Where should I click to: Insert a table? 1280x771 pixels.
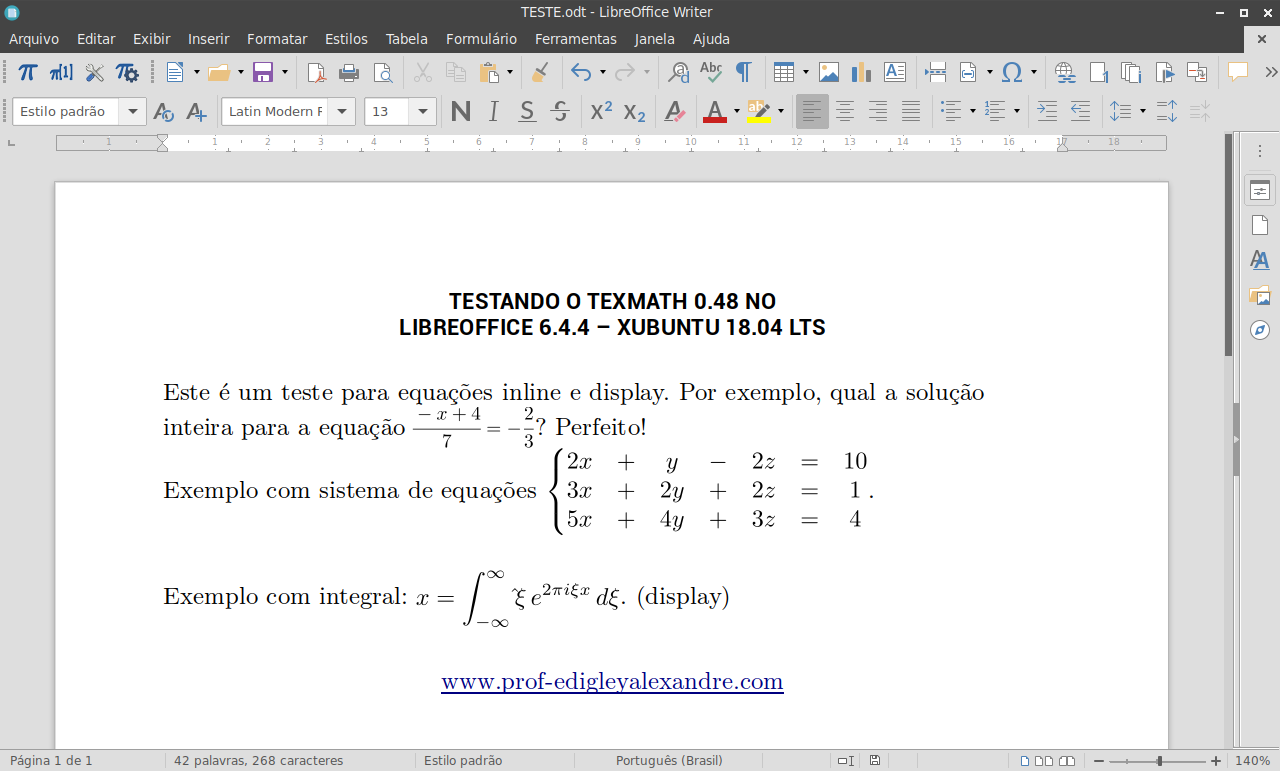(x=784, y=72)
